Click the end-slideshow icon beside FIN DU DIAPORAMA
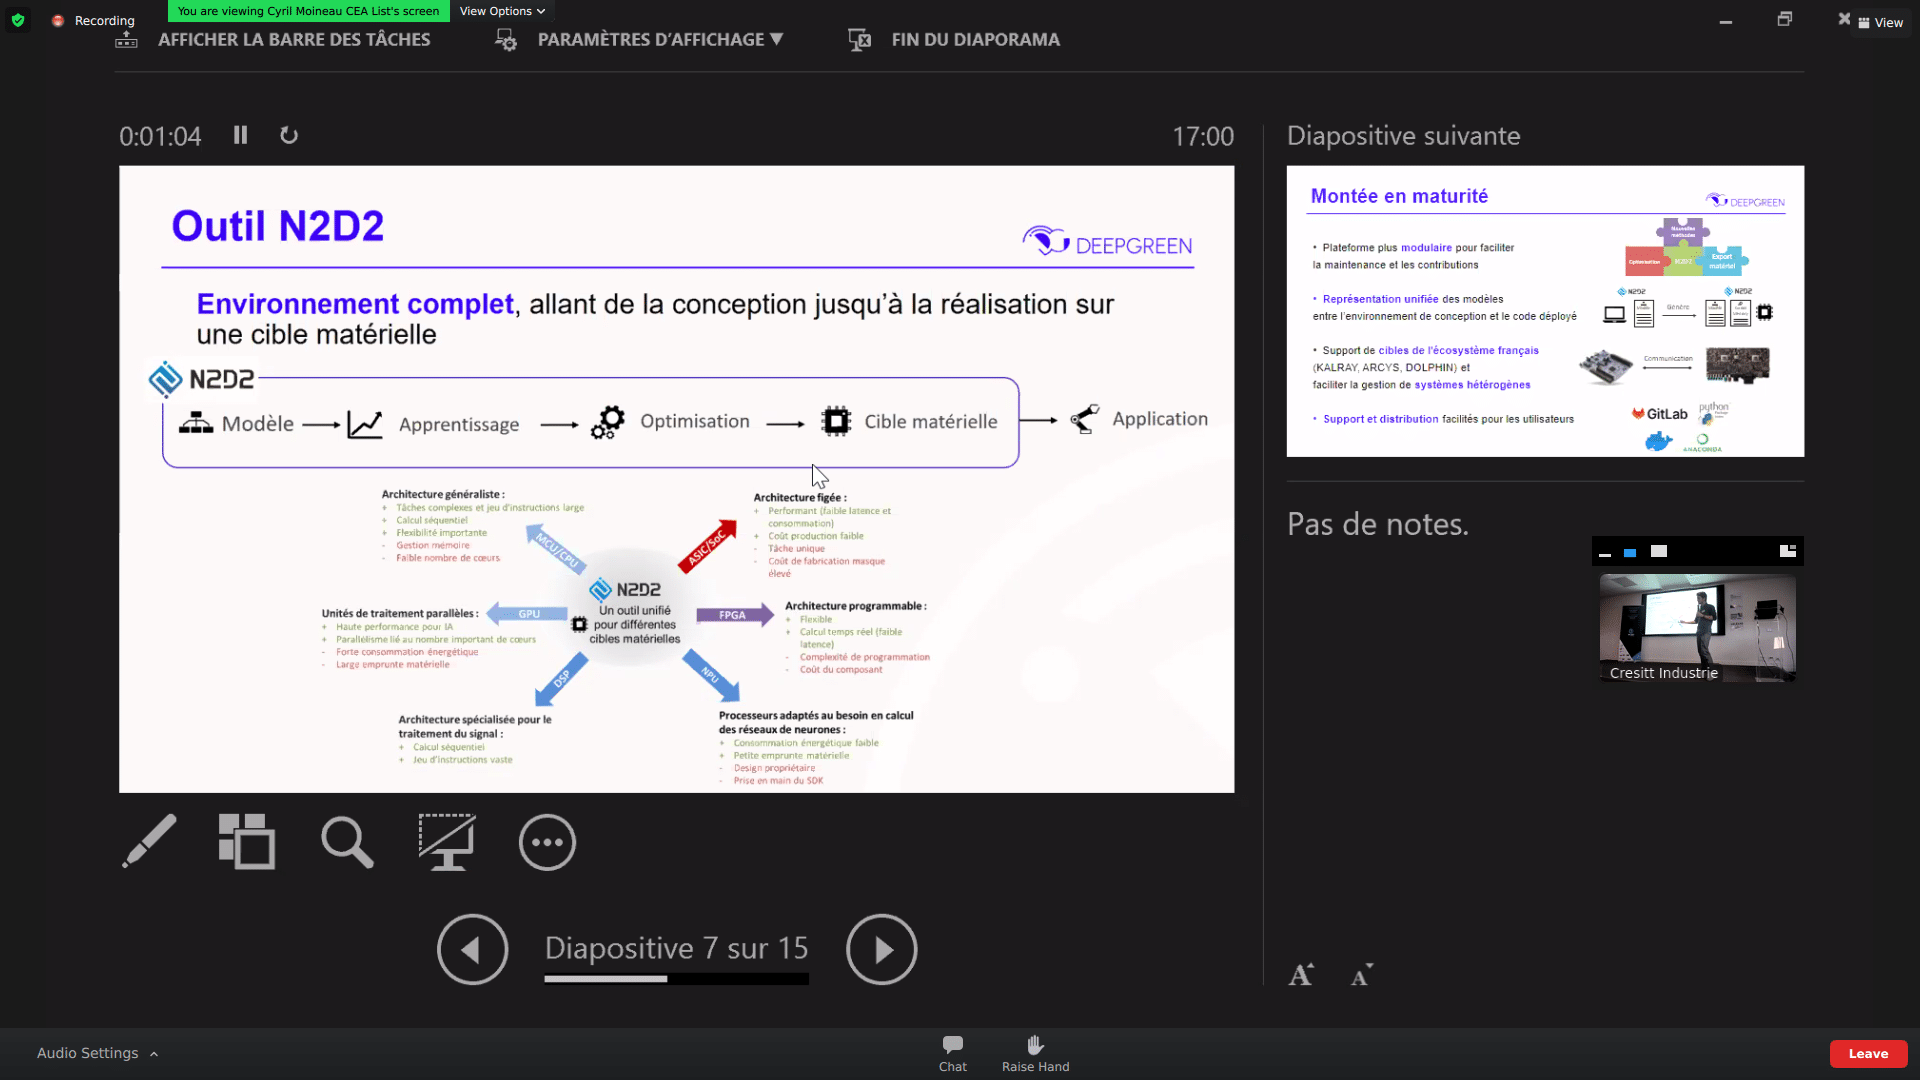 click(x=859, y=40)
